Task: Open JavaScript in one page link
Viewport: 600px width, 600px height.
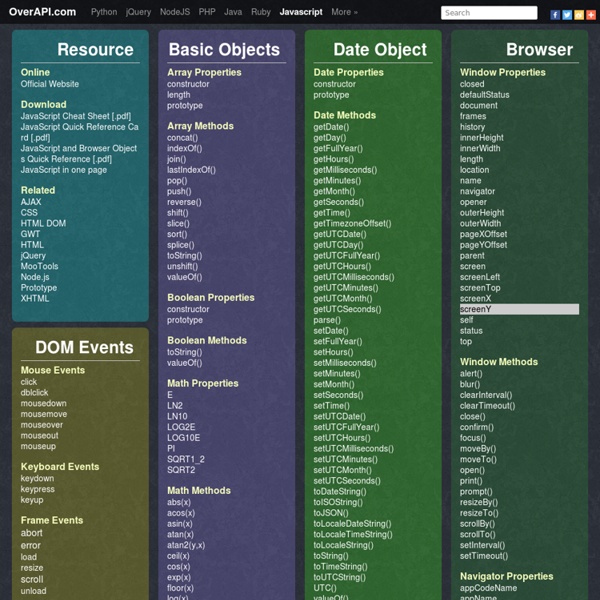Action: pyautogui.click(x=64, y=170)
